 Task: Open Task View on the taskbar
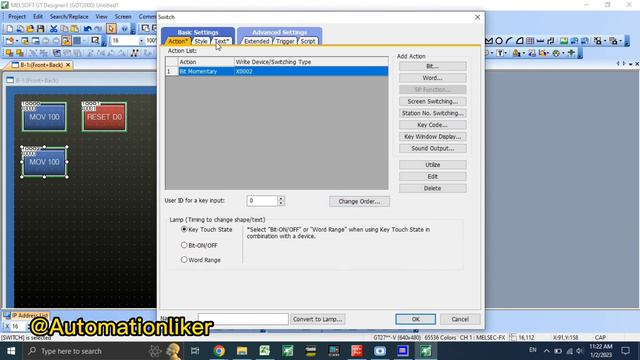pyautogui.click(x=195, y=351)
